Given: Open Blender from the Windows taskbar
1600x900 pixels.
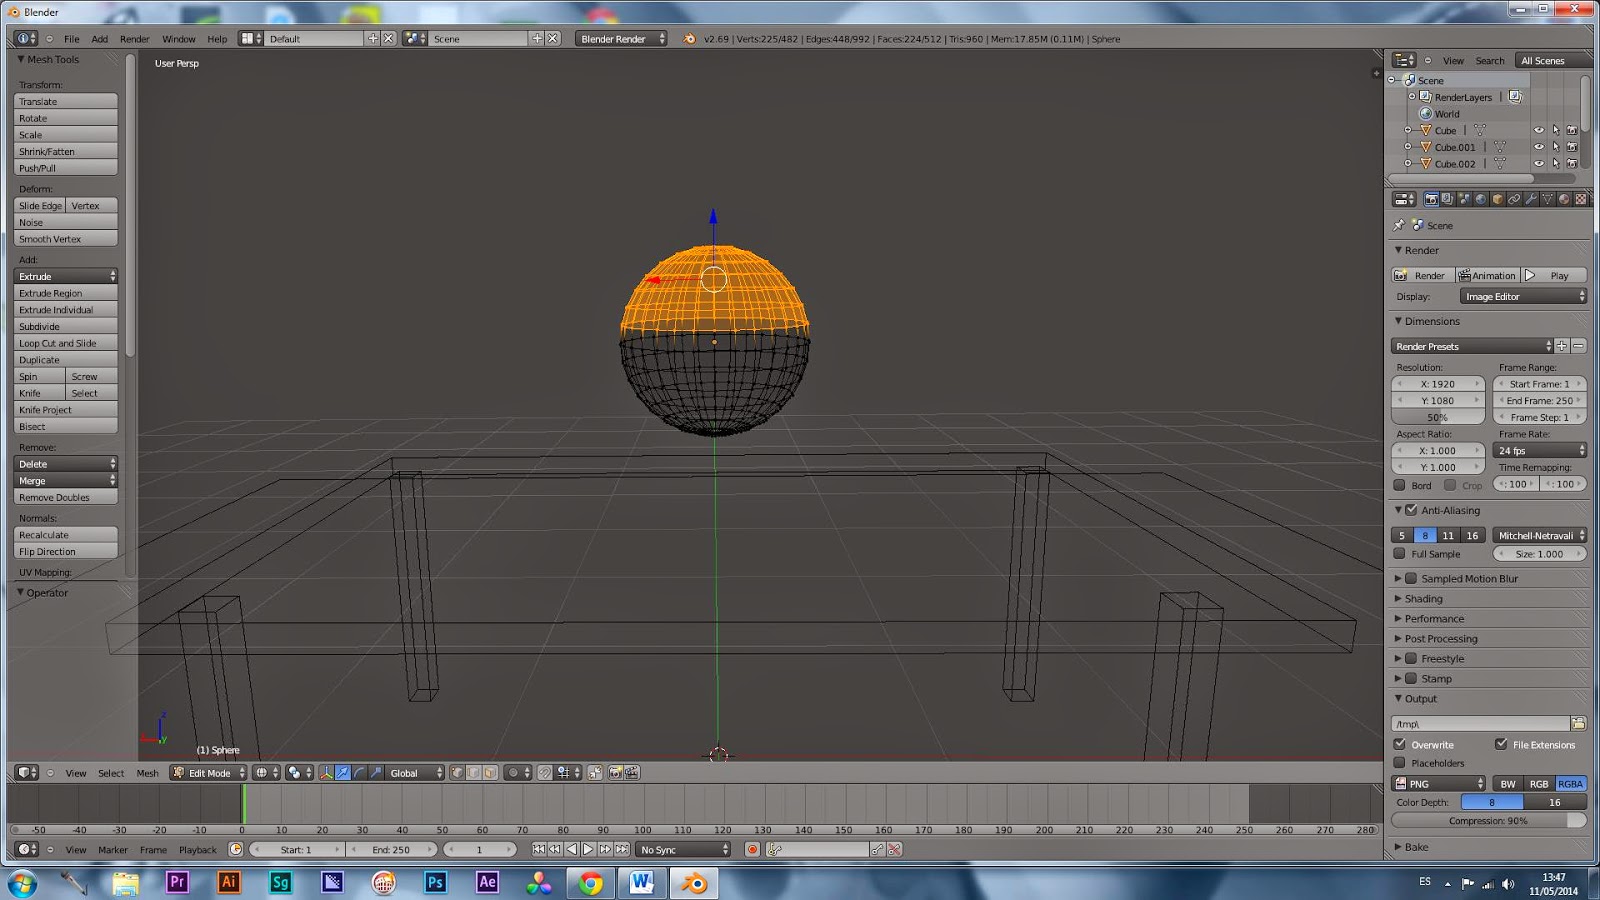Looking at the screenshot, I should click(693, 884).
